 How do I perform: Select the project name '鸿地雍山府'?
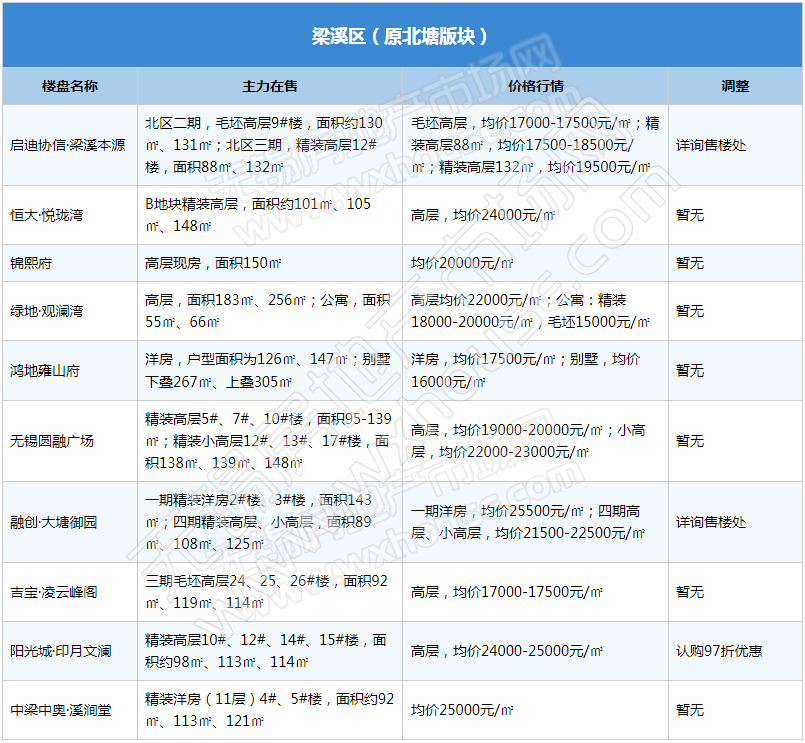tap(45, 370)
